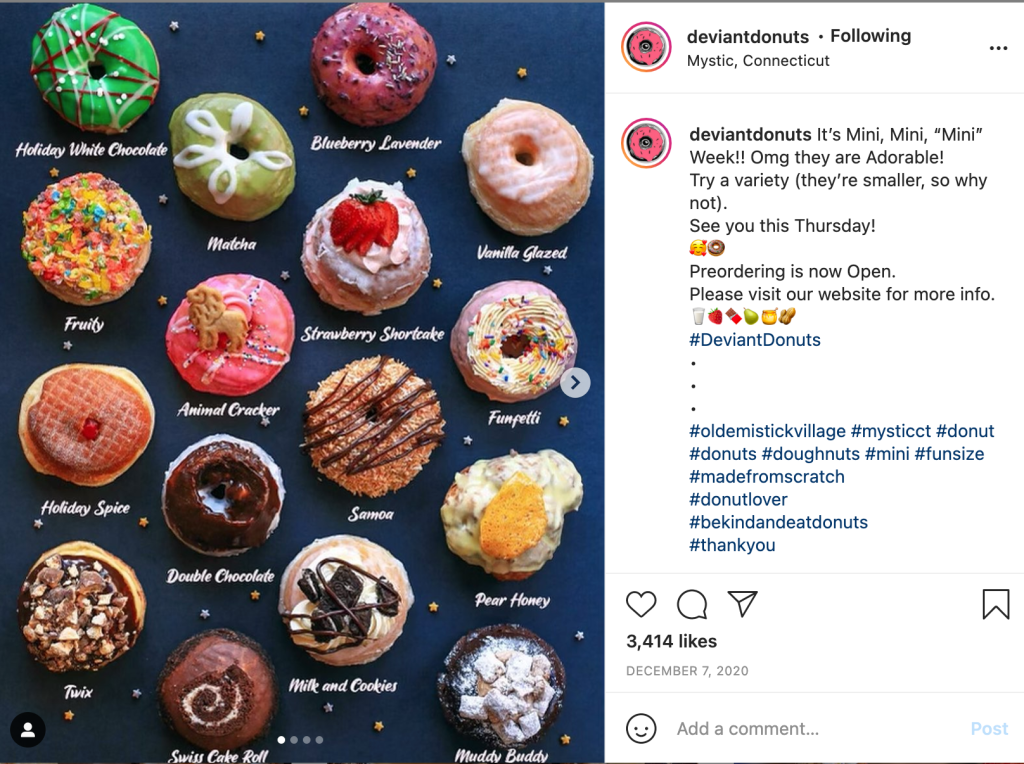The width and height of the screenshot is (1024, 764).
Task: Open the #DeviantDonuts hashtag
Action: (x=755, y=340)
